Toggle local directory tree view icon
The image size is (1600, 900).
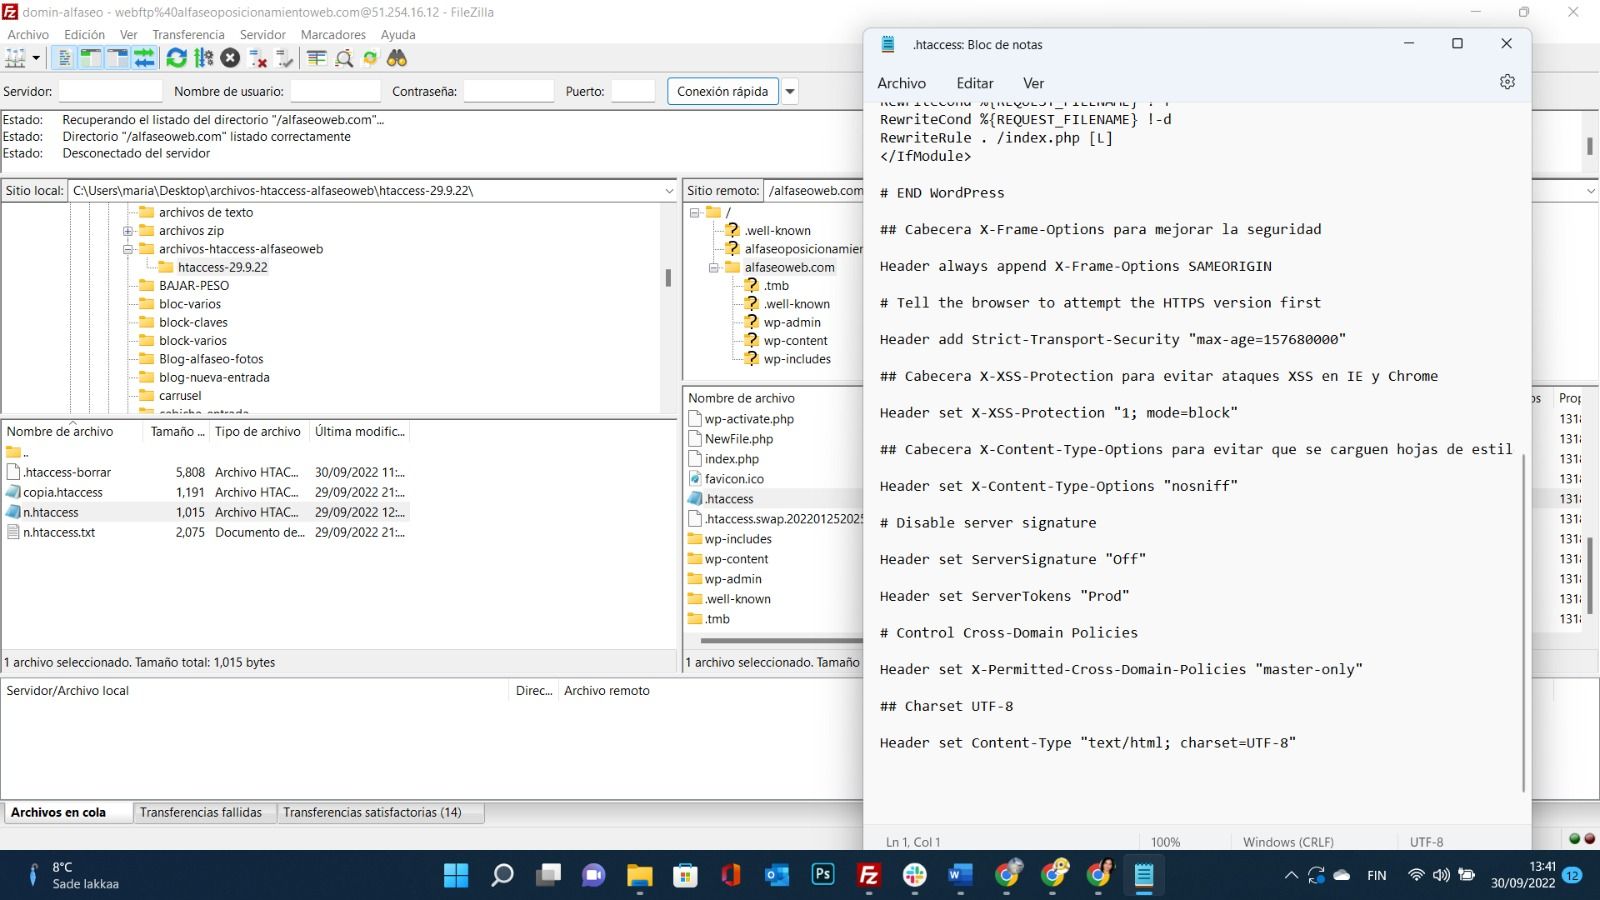(90, 58)
